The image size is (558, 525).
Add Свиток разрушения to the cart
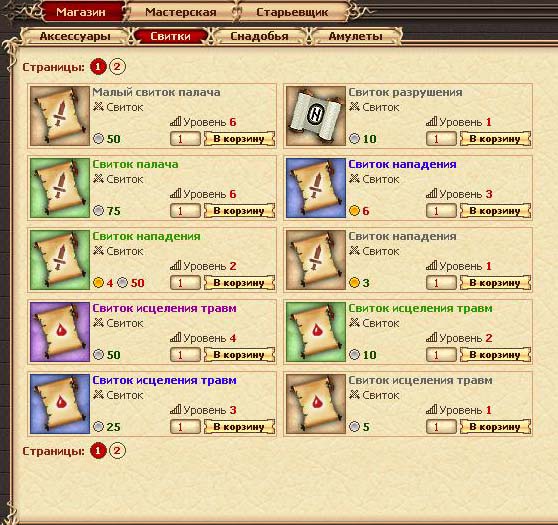click(495, 138)
